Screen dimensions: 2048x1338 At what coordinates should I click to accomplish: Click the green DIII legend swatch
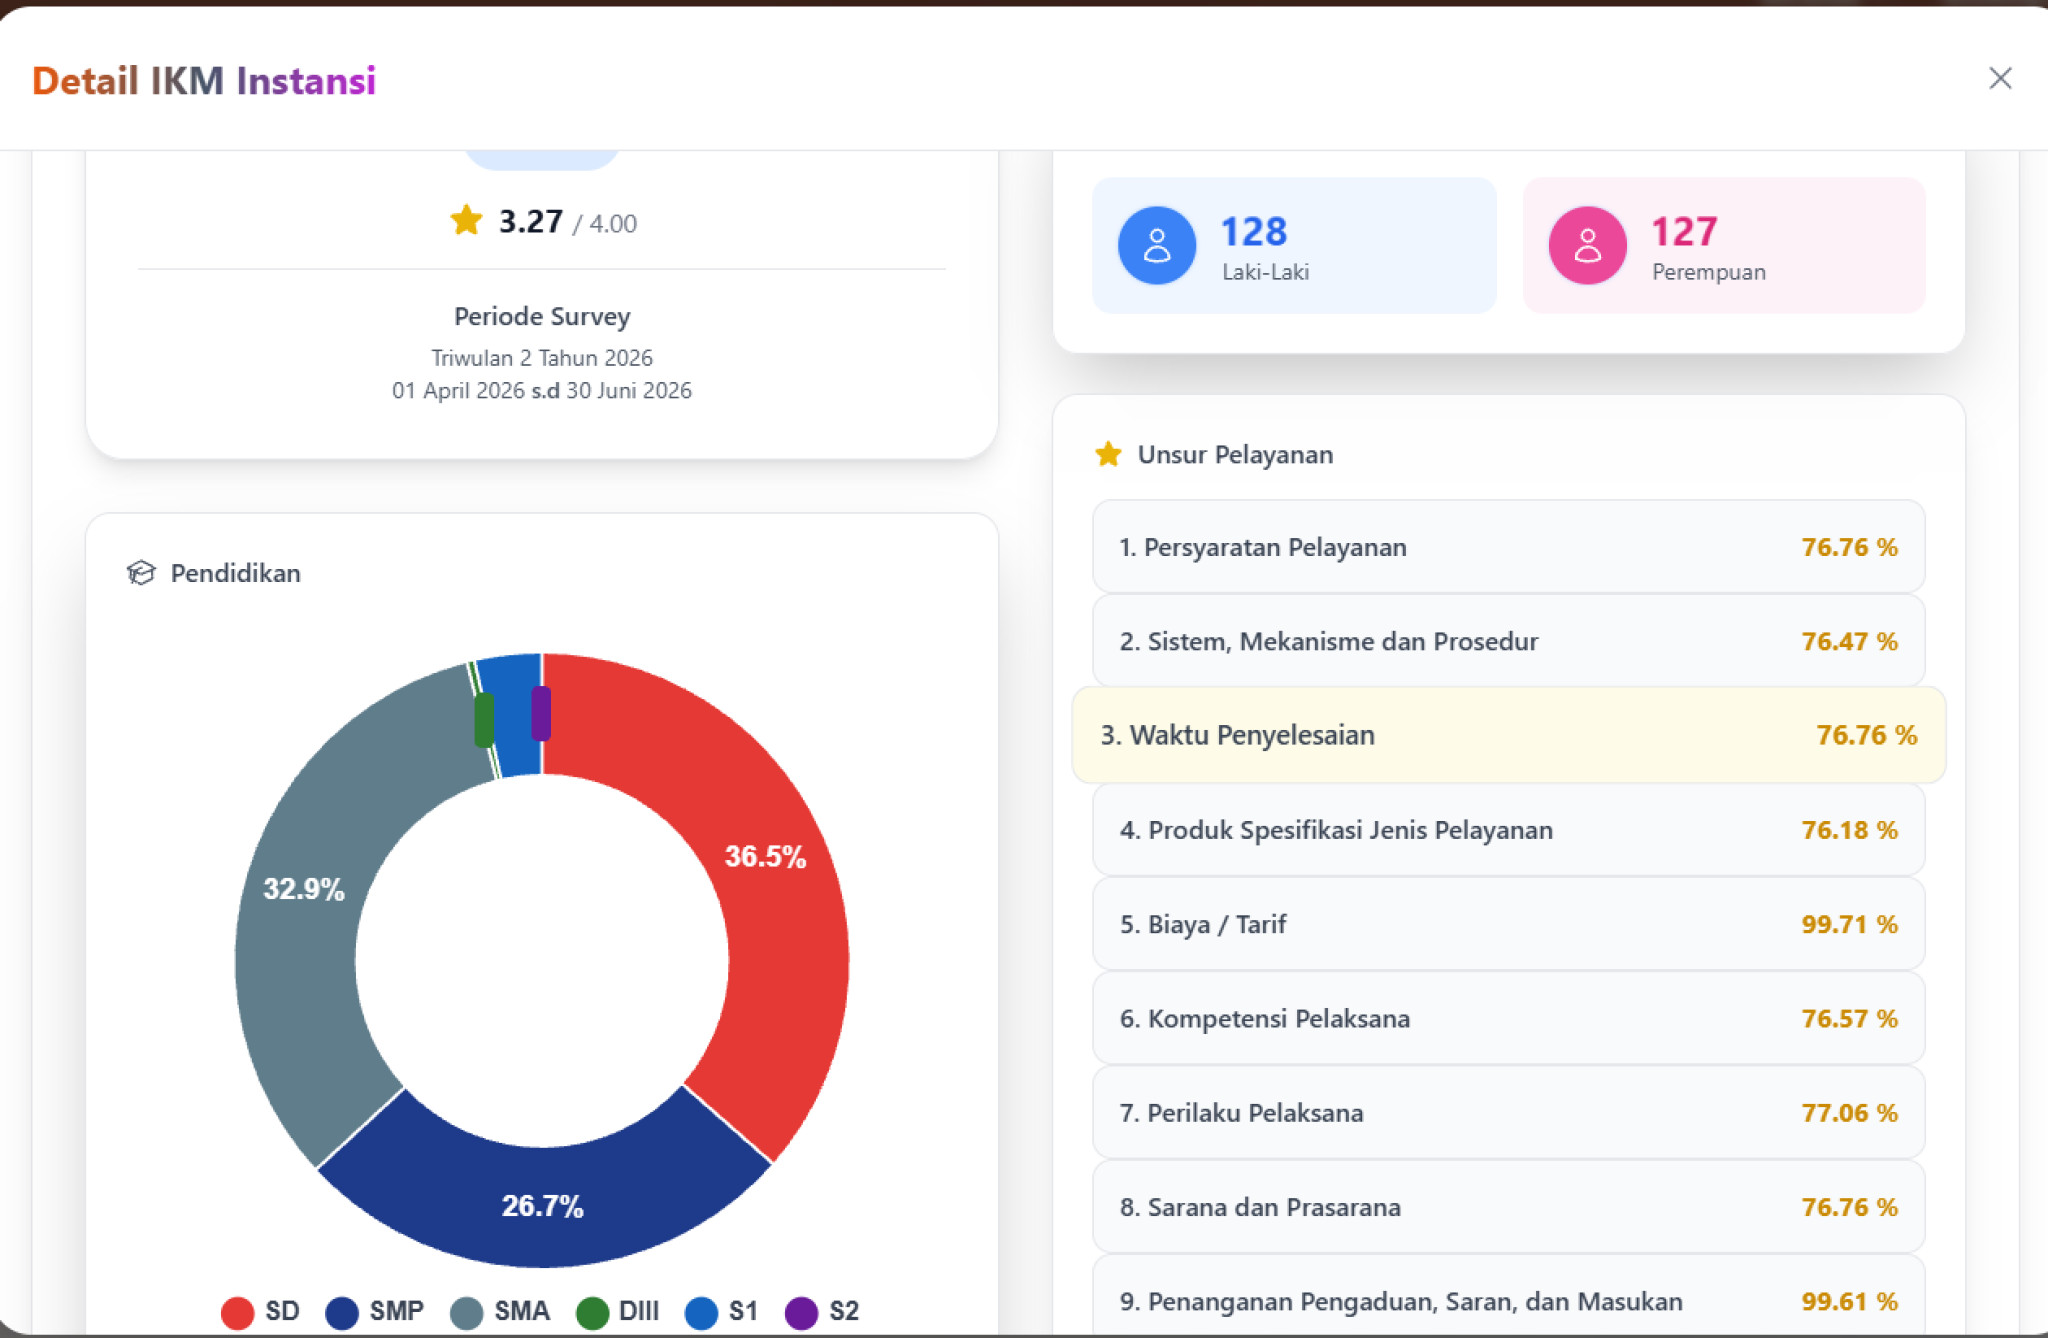click(593, 1312)
